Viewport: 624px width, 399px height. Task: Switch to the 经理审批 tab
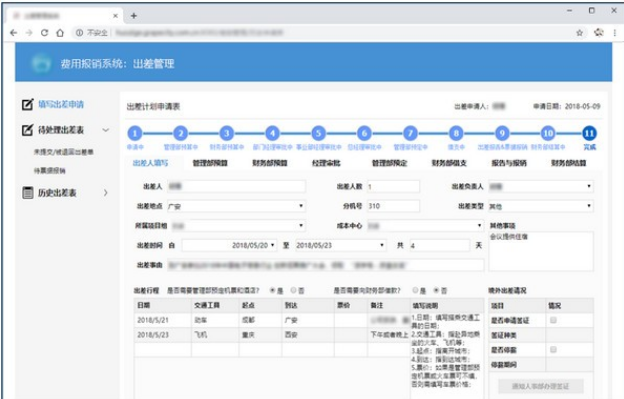click(326, 163)
